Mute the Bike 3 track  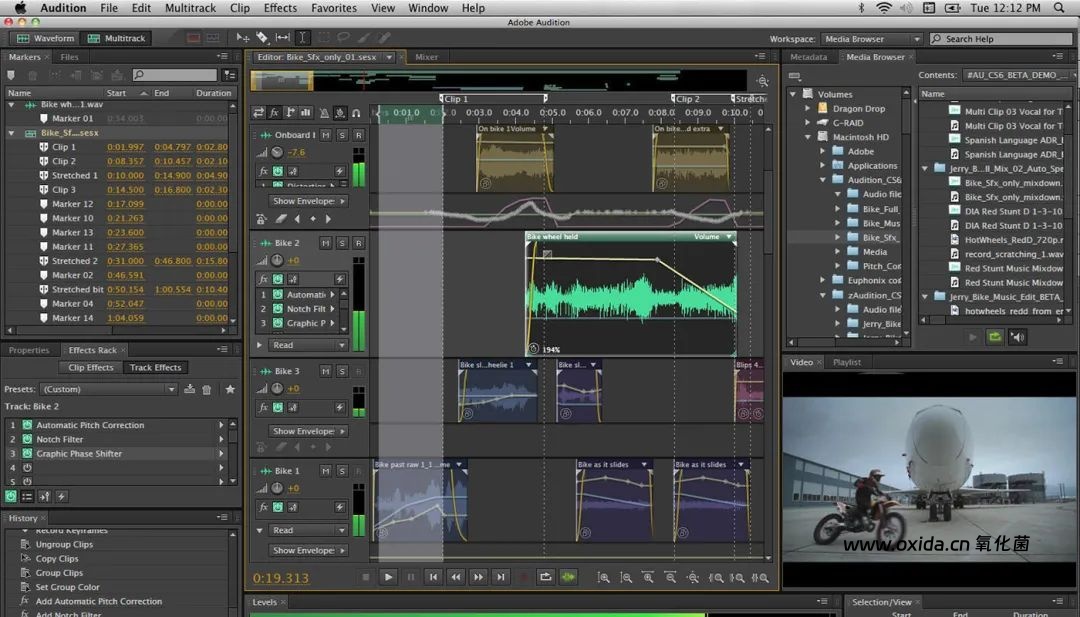pyautogui.click(x=326, y=371)
